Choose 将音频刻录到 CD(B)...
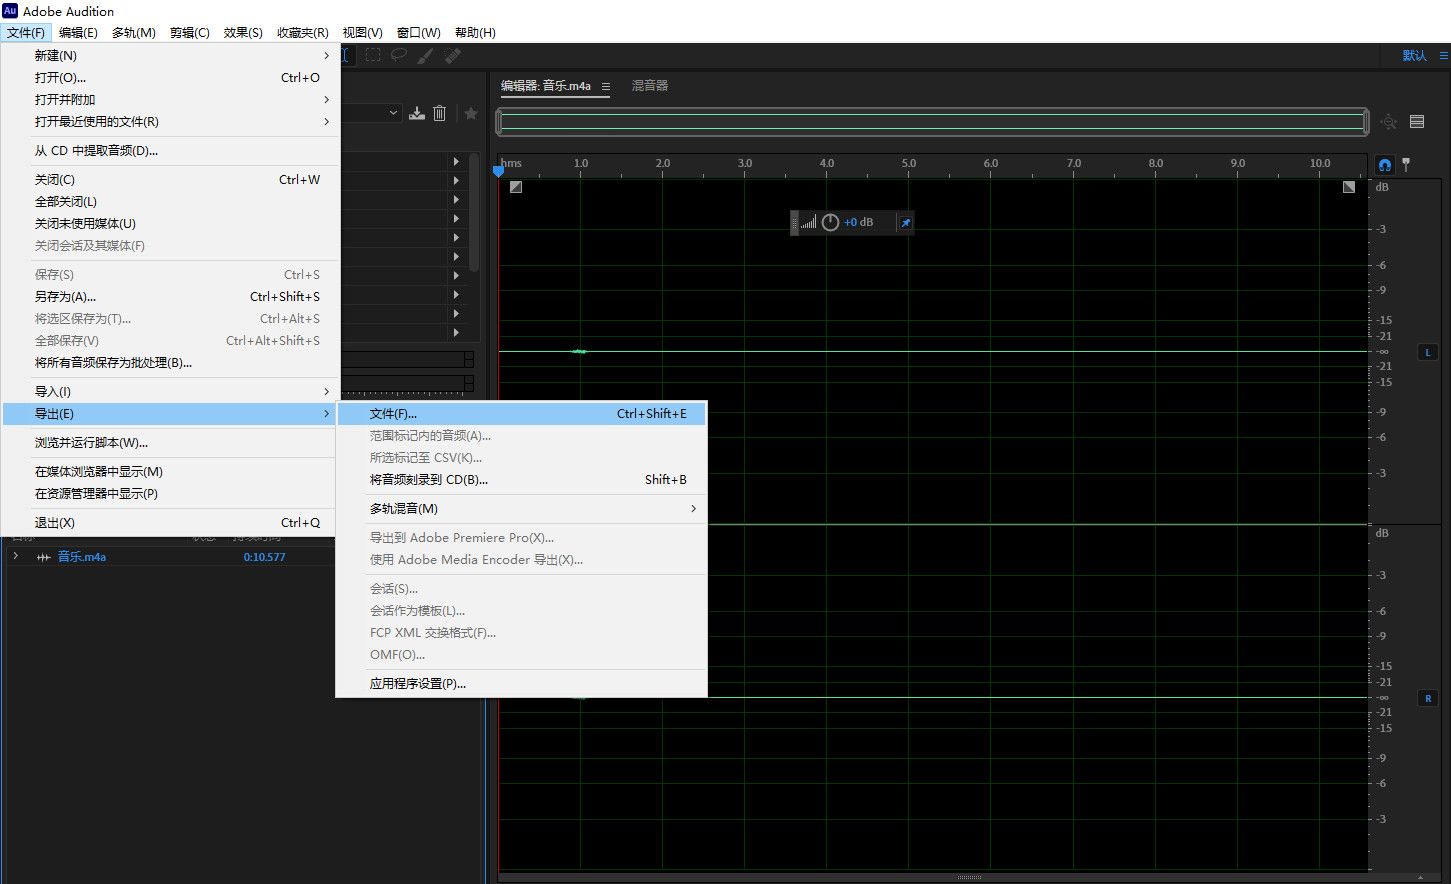 (522, 479)
